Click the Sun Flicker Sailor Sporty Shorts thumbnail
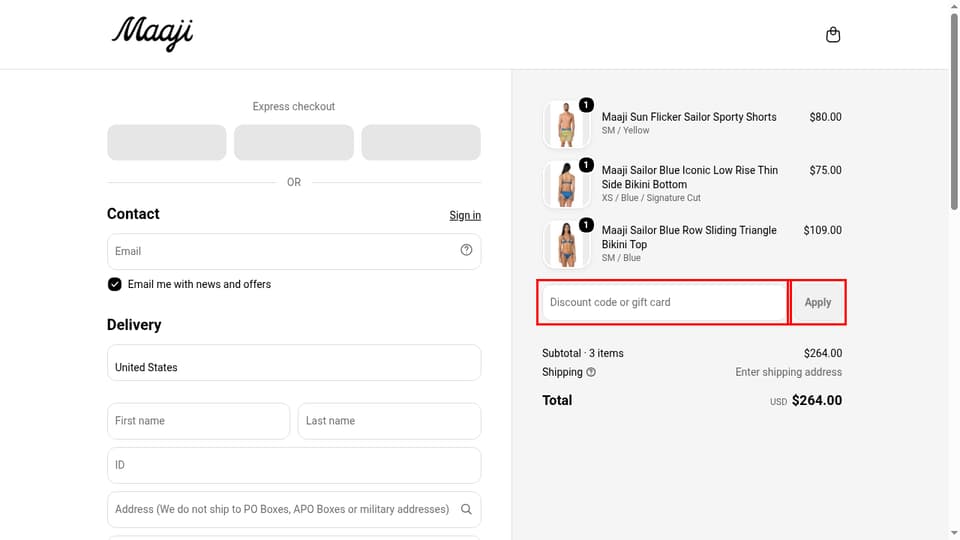Image resolution: width=960 pixels, height=540 pixels. (566, 124)
